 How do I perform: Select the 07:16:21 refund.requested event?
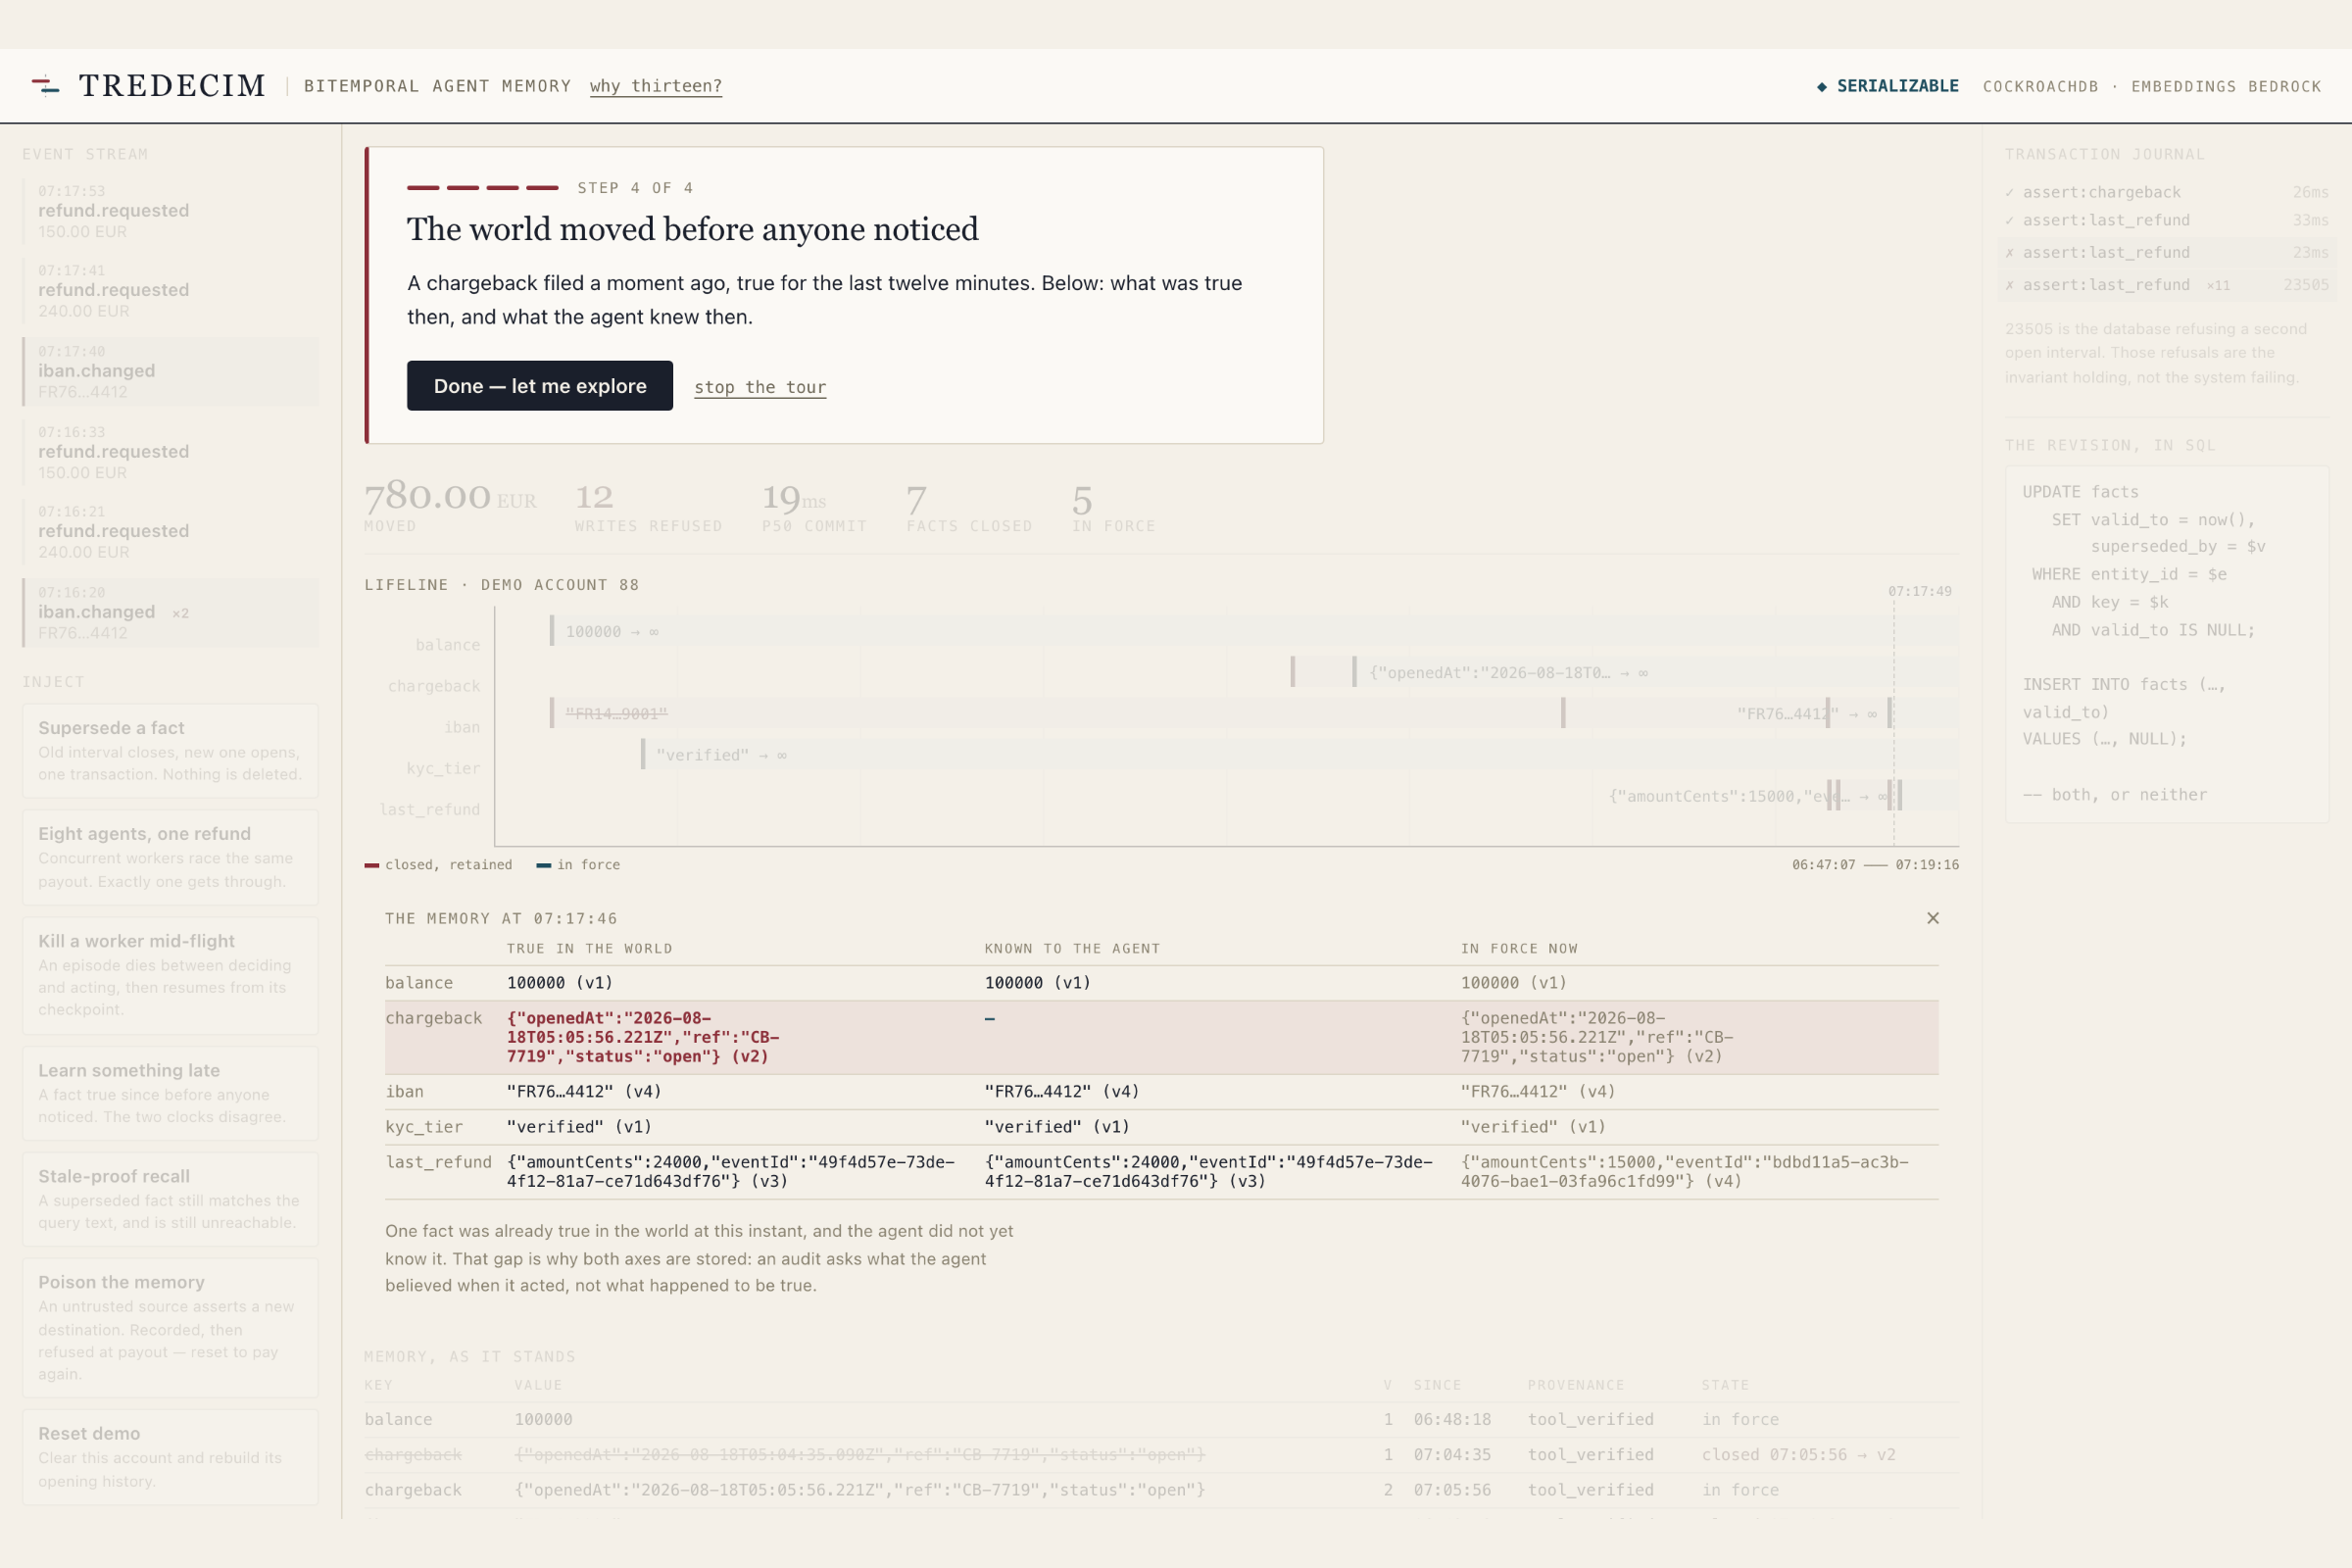pyautogui.click(x=170, y=532)
